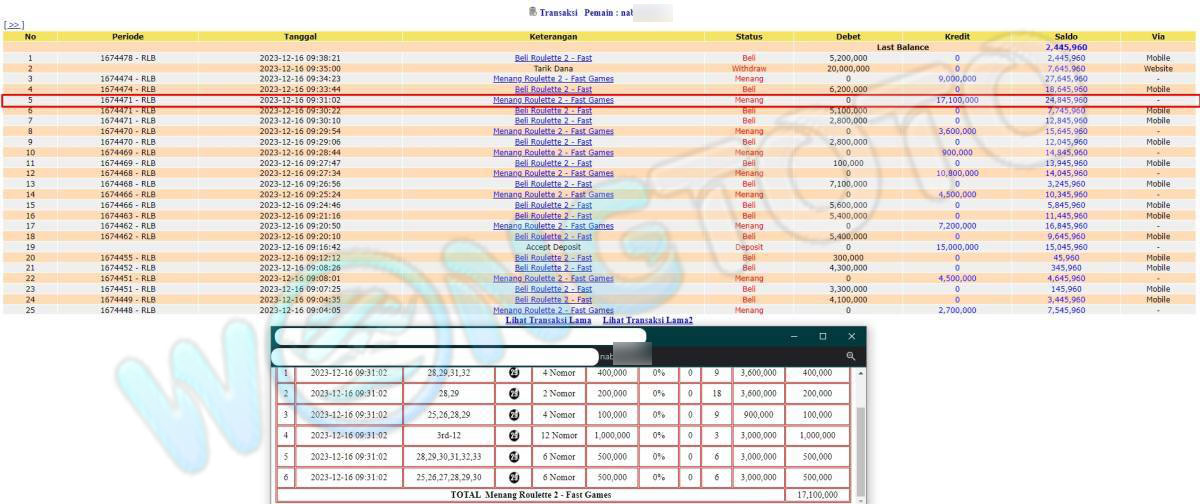Open Menang Roulette 2 - Fast Games in row 5
The width and height of the screenshot is (1200, 504).
[553, 100]
